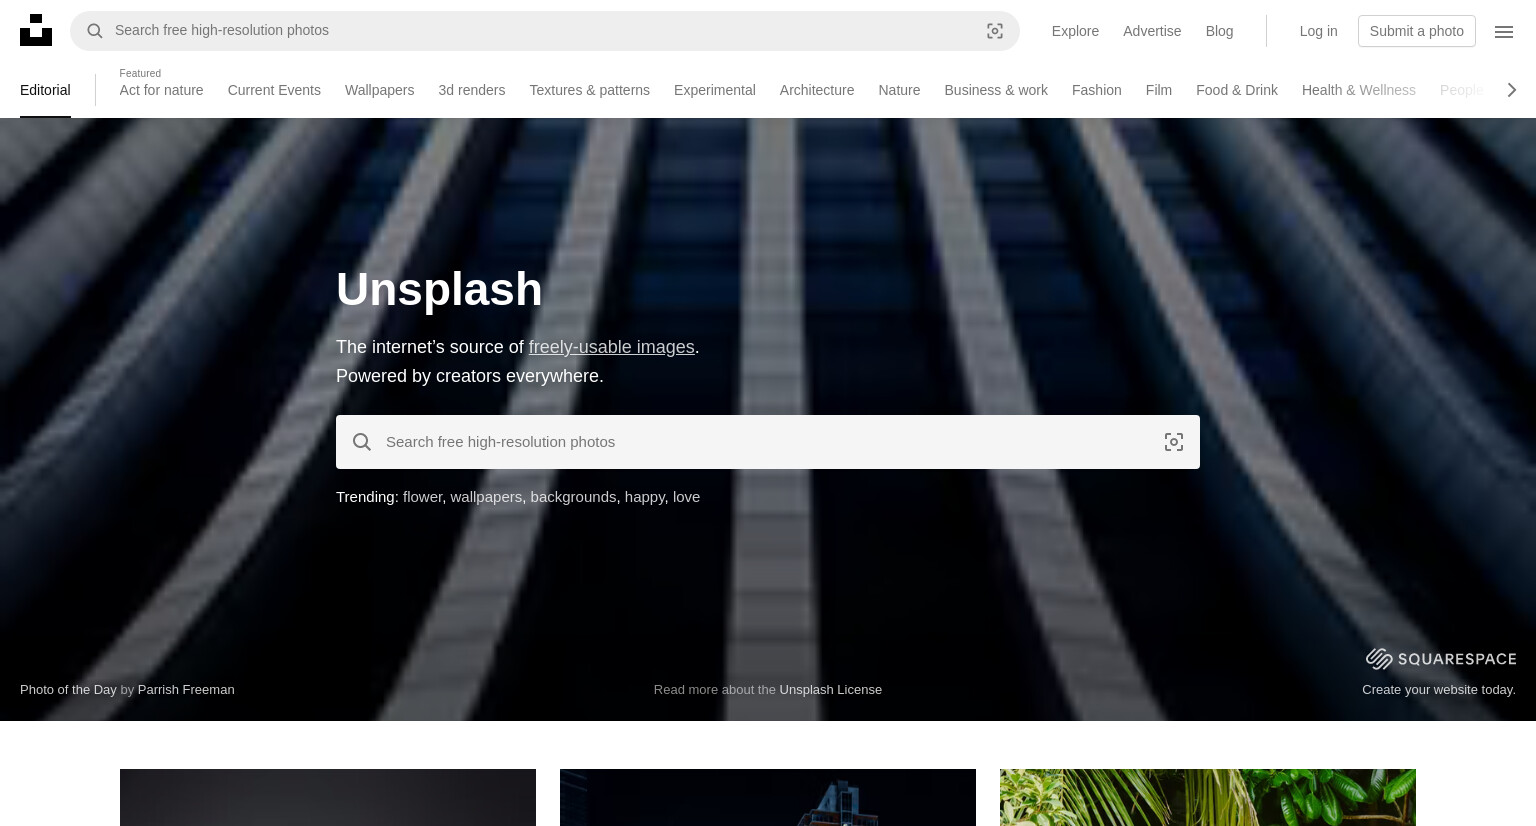Open visual search in top search bar
Image resolution: width=1536 pixels, height=826 pixels.
(995, 31)
